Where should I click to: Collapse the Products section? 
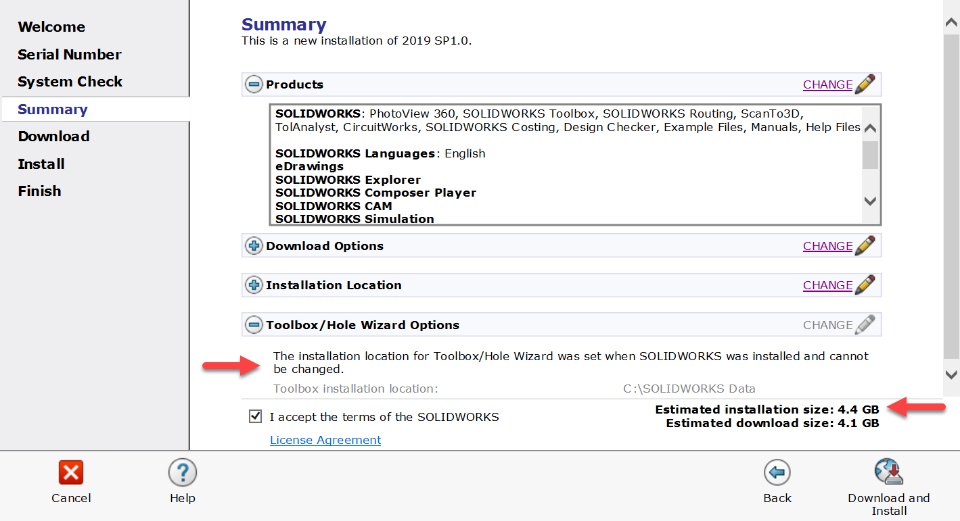(x=253, y=84)
